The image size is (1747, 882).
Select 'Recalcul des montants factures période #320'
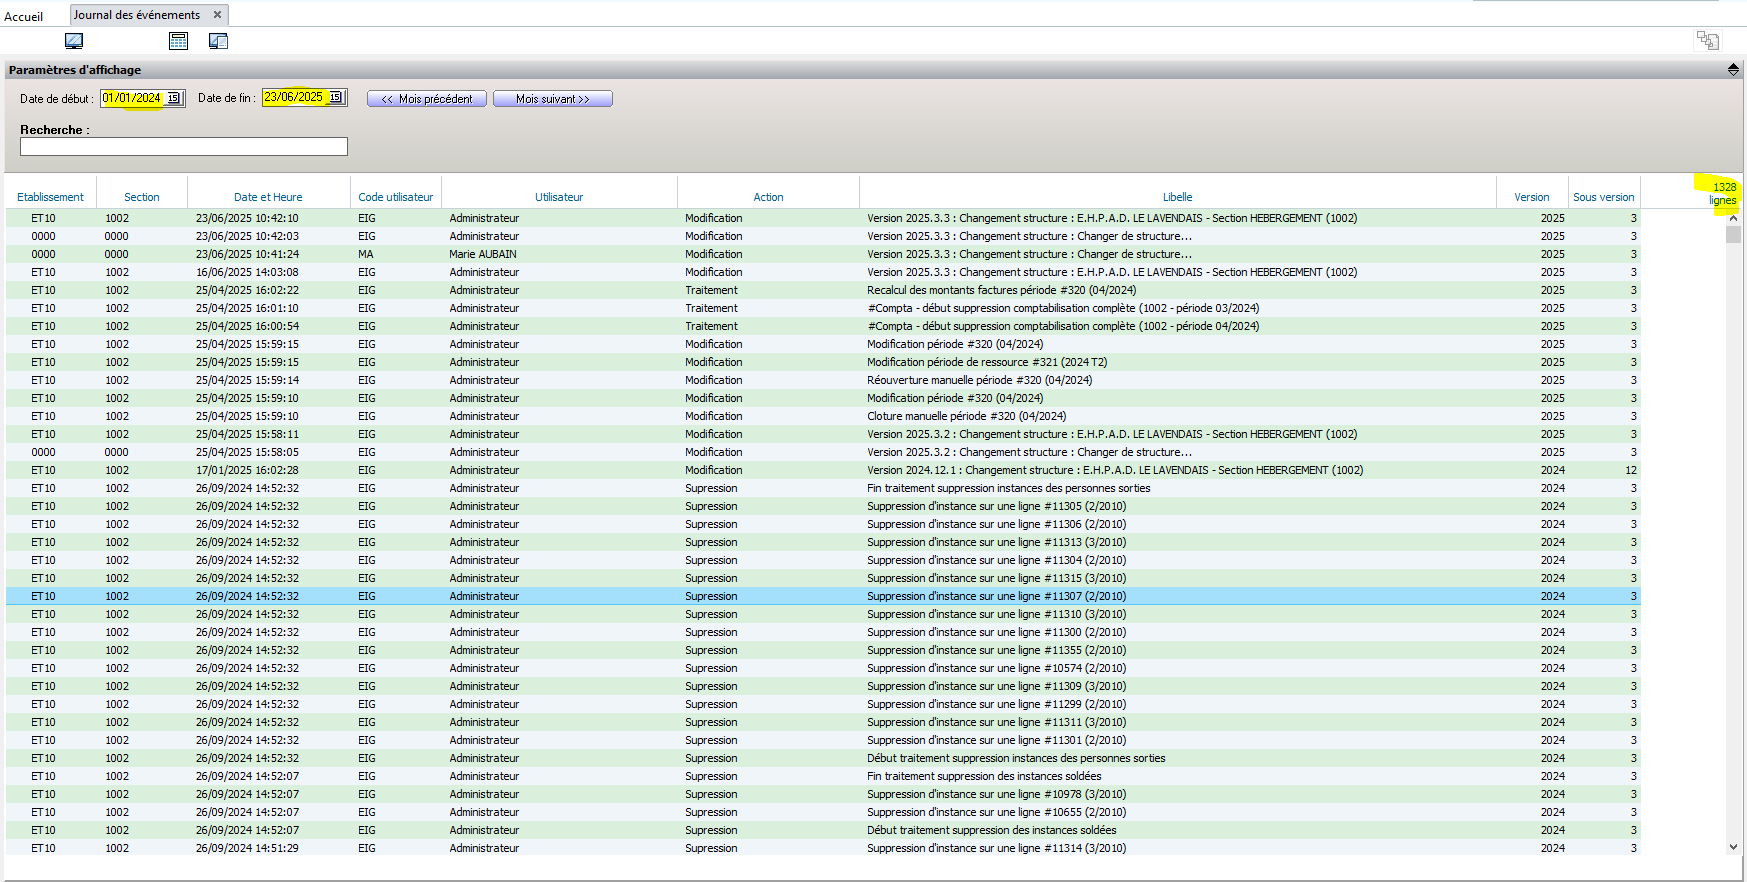point(823,290)
